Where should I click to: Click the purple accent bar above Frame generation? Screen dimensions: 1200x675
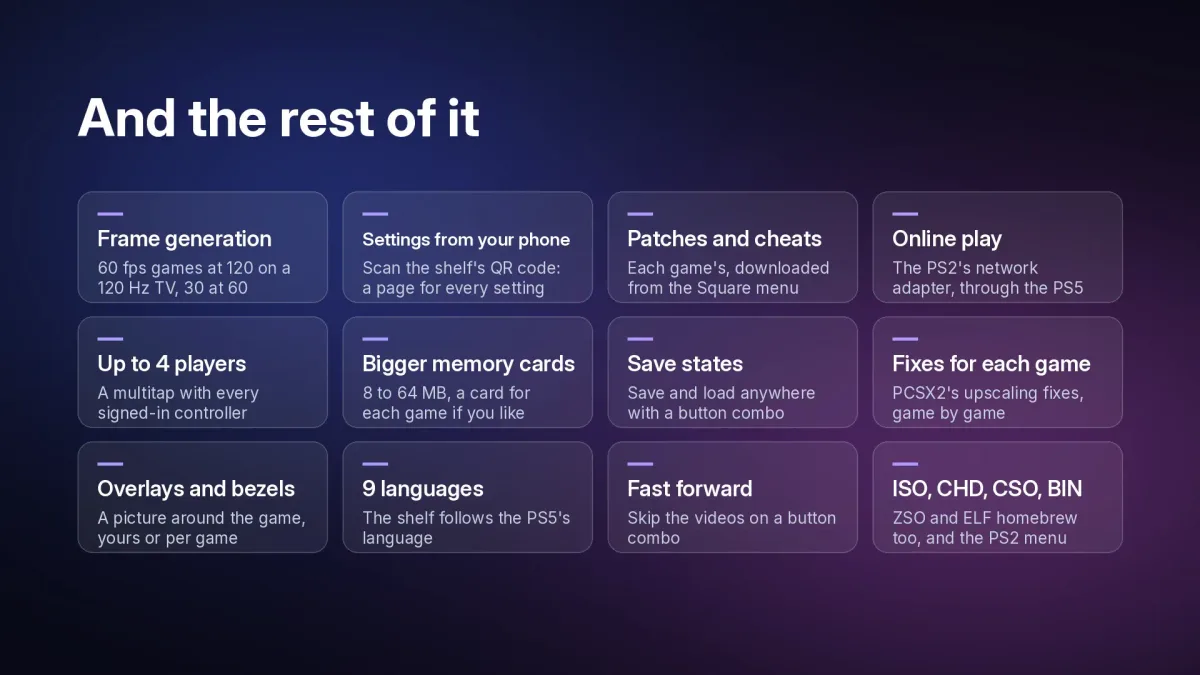(110, 214)
